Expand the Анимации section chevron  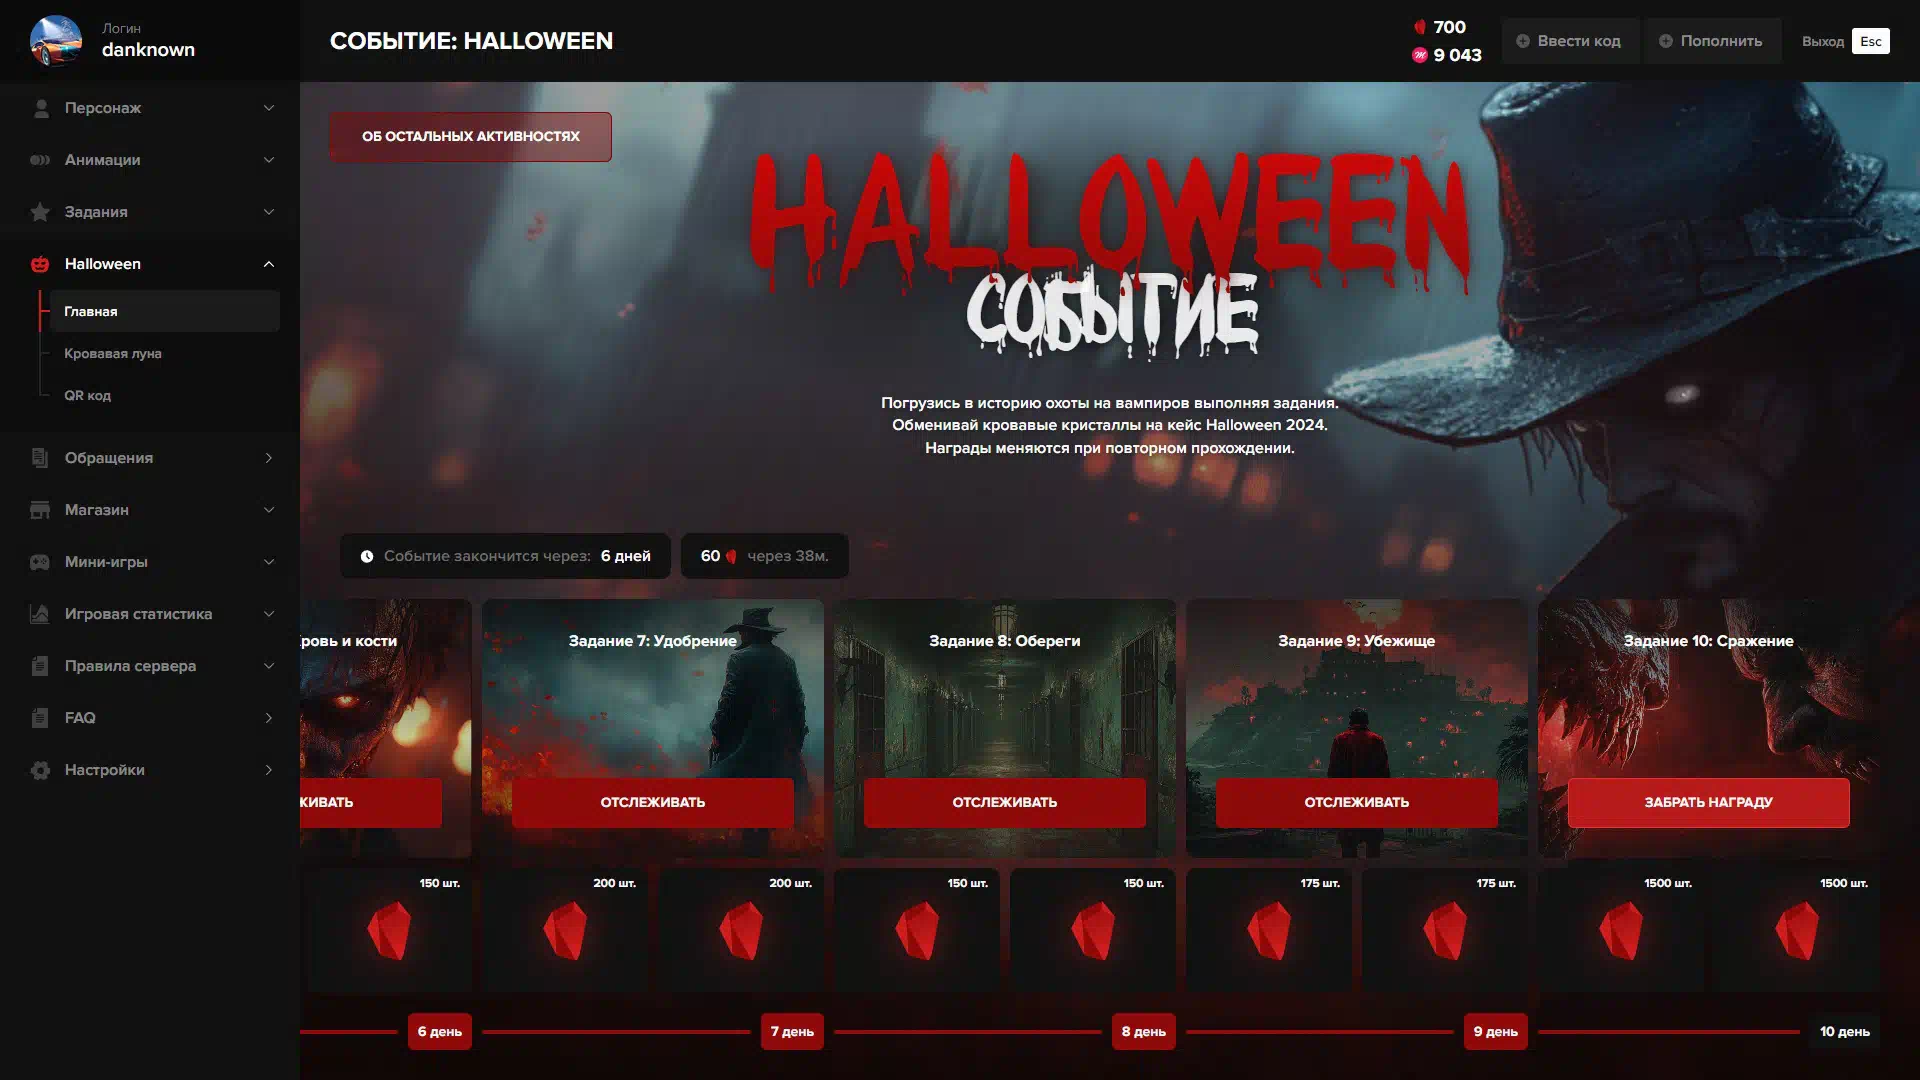click(x=268, y=160)
